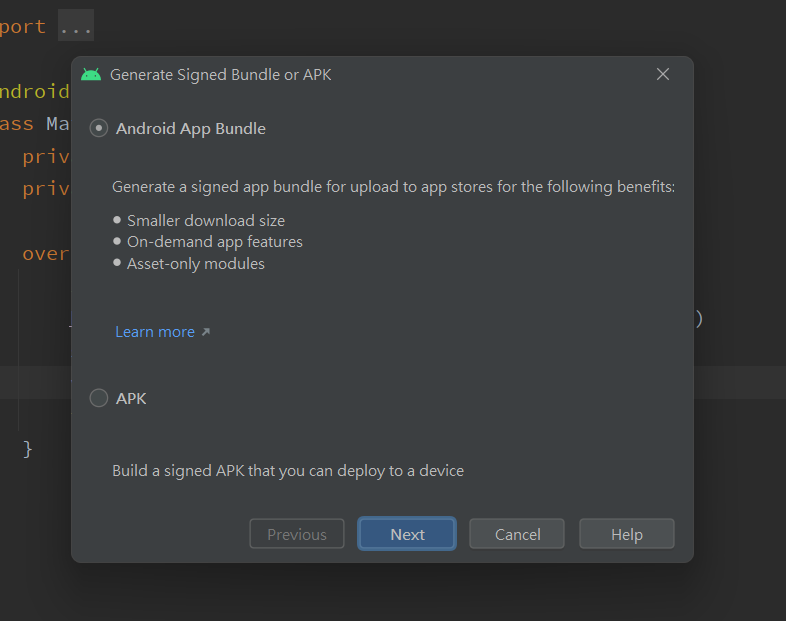This screenshot has height=621, width=786.
Task: Open the Learn more link
Action: point(155,332)
